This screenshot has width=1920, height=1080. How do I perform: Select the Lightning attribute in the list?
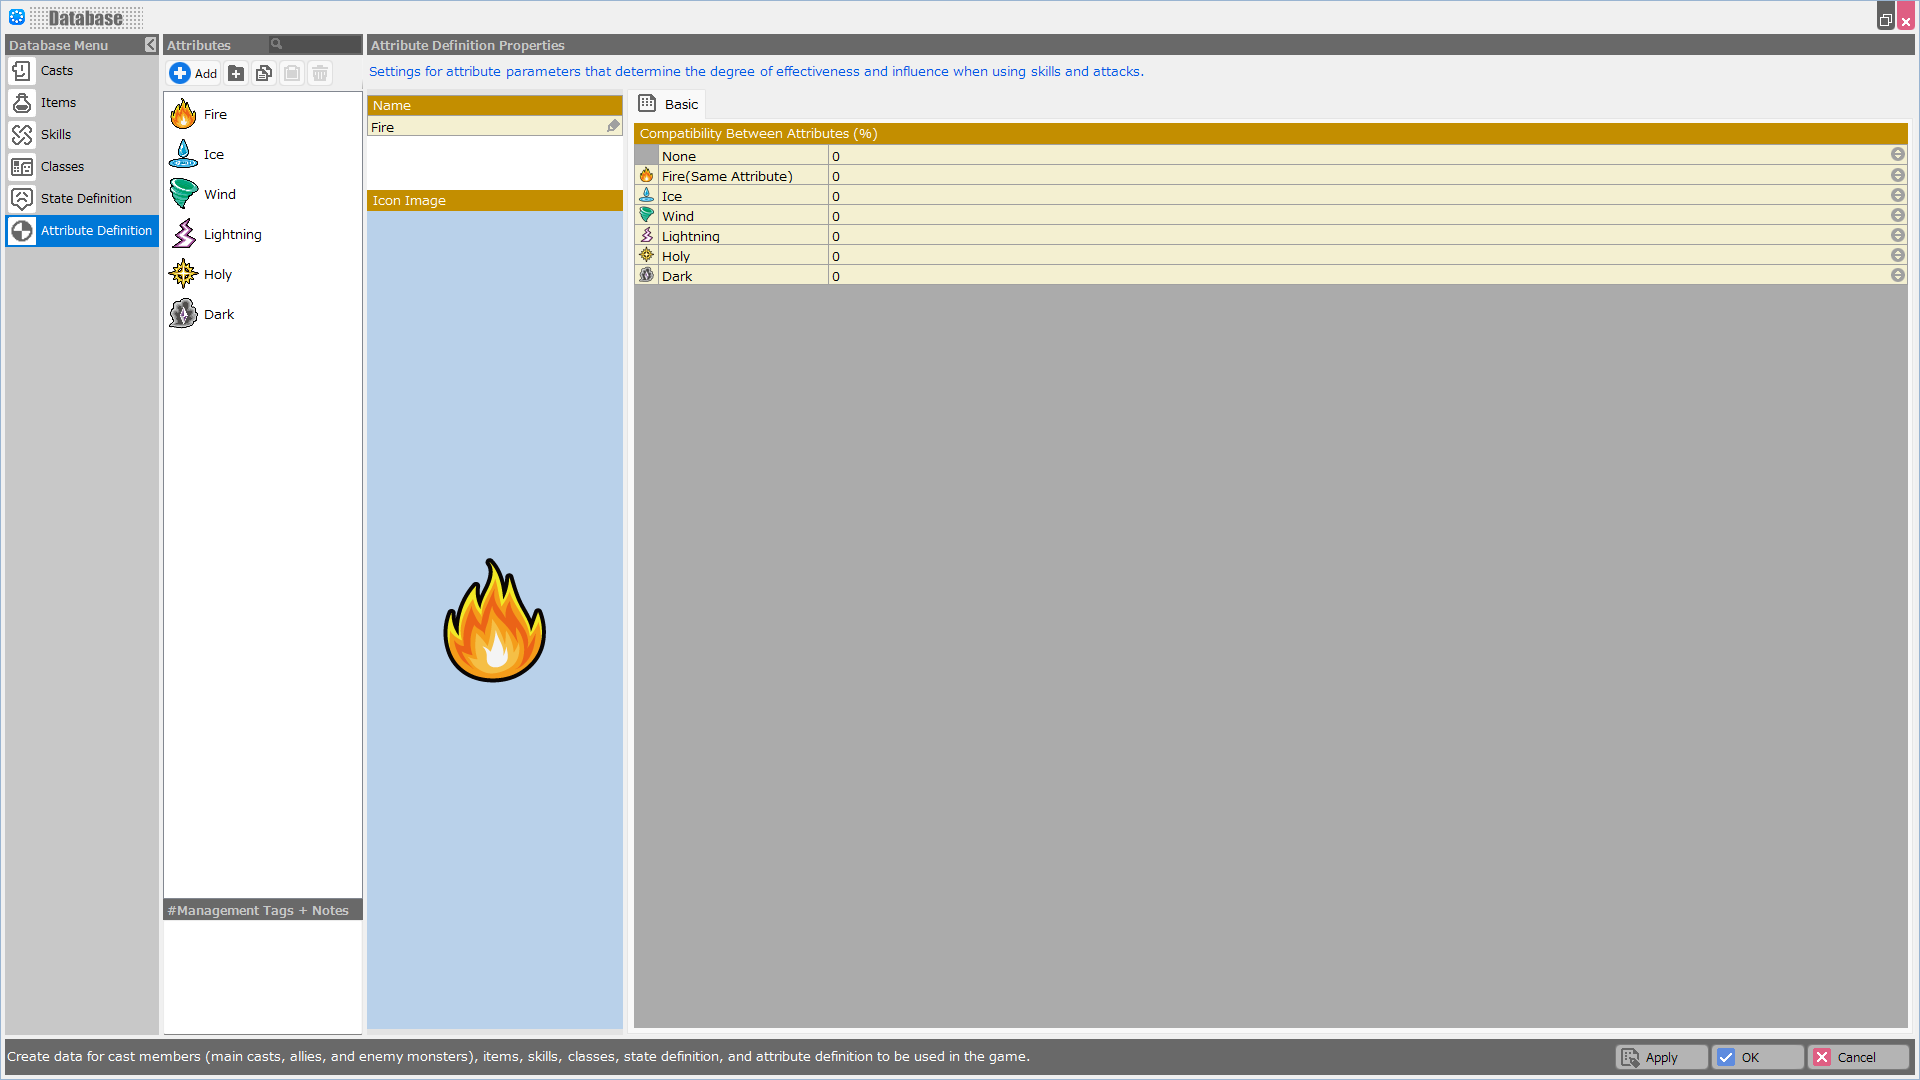(232, 234)
